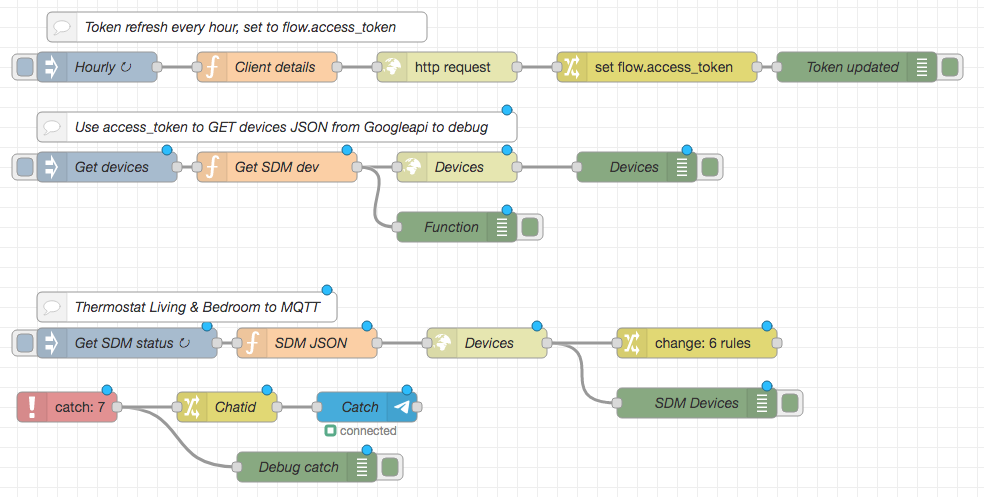The height and width of the screenshot is (497, 984).
Task: Click the output port of Get SDM dev
Action: [x=356, y=167]
